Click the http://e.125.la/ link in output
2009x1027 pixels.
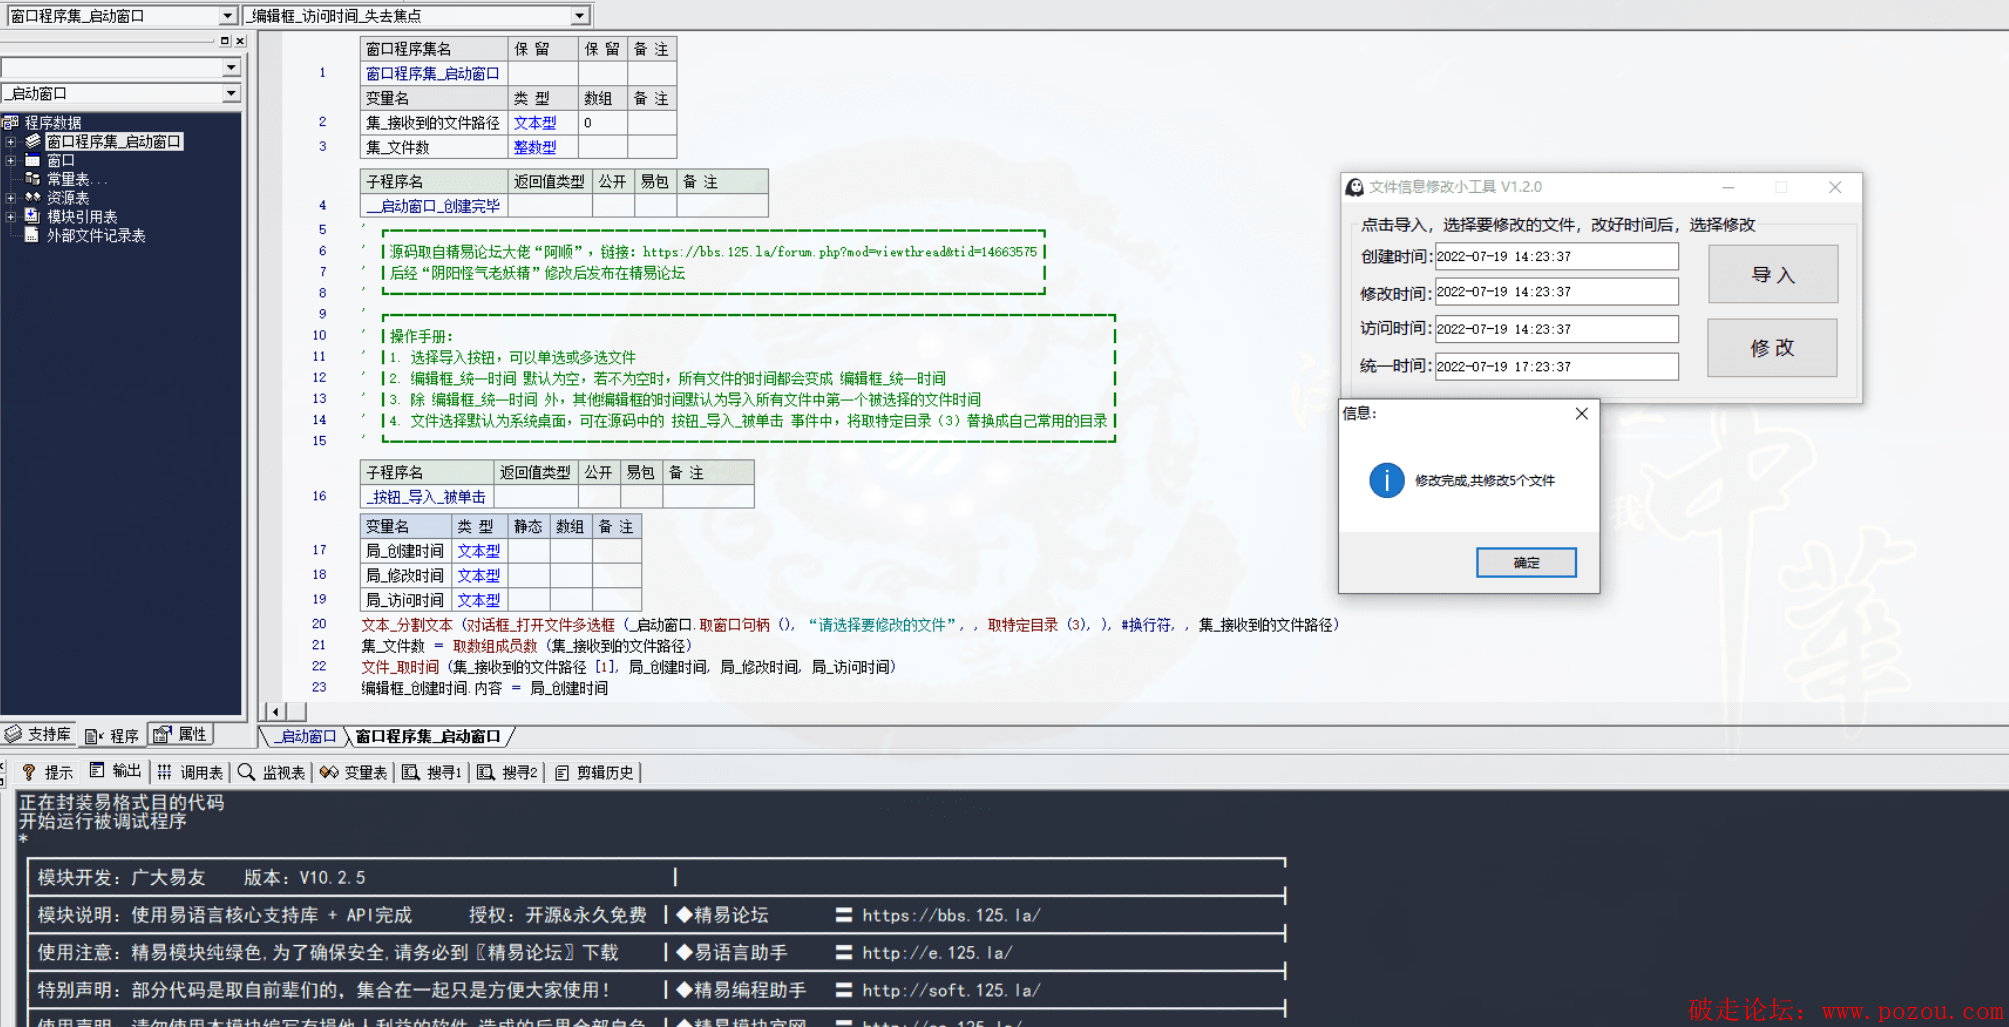[937, 953]
